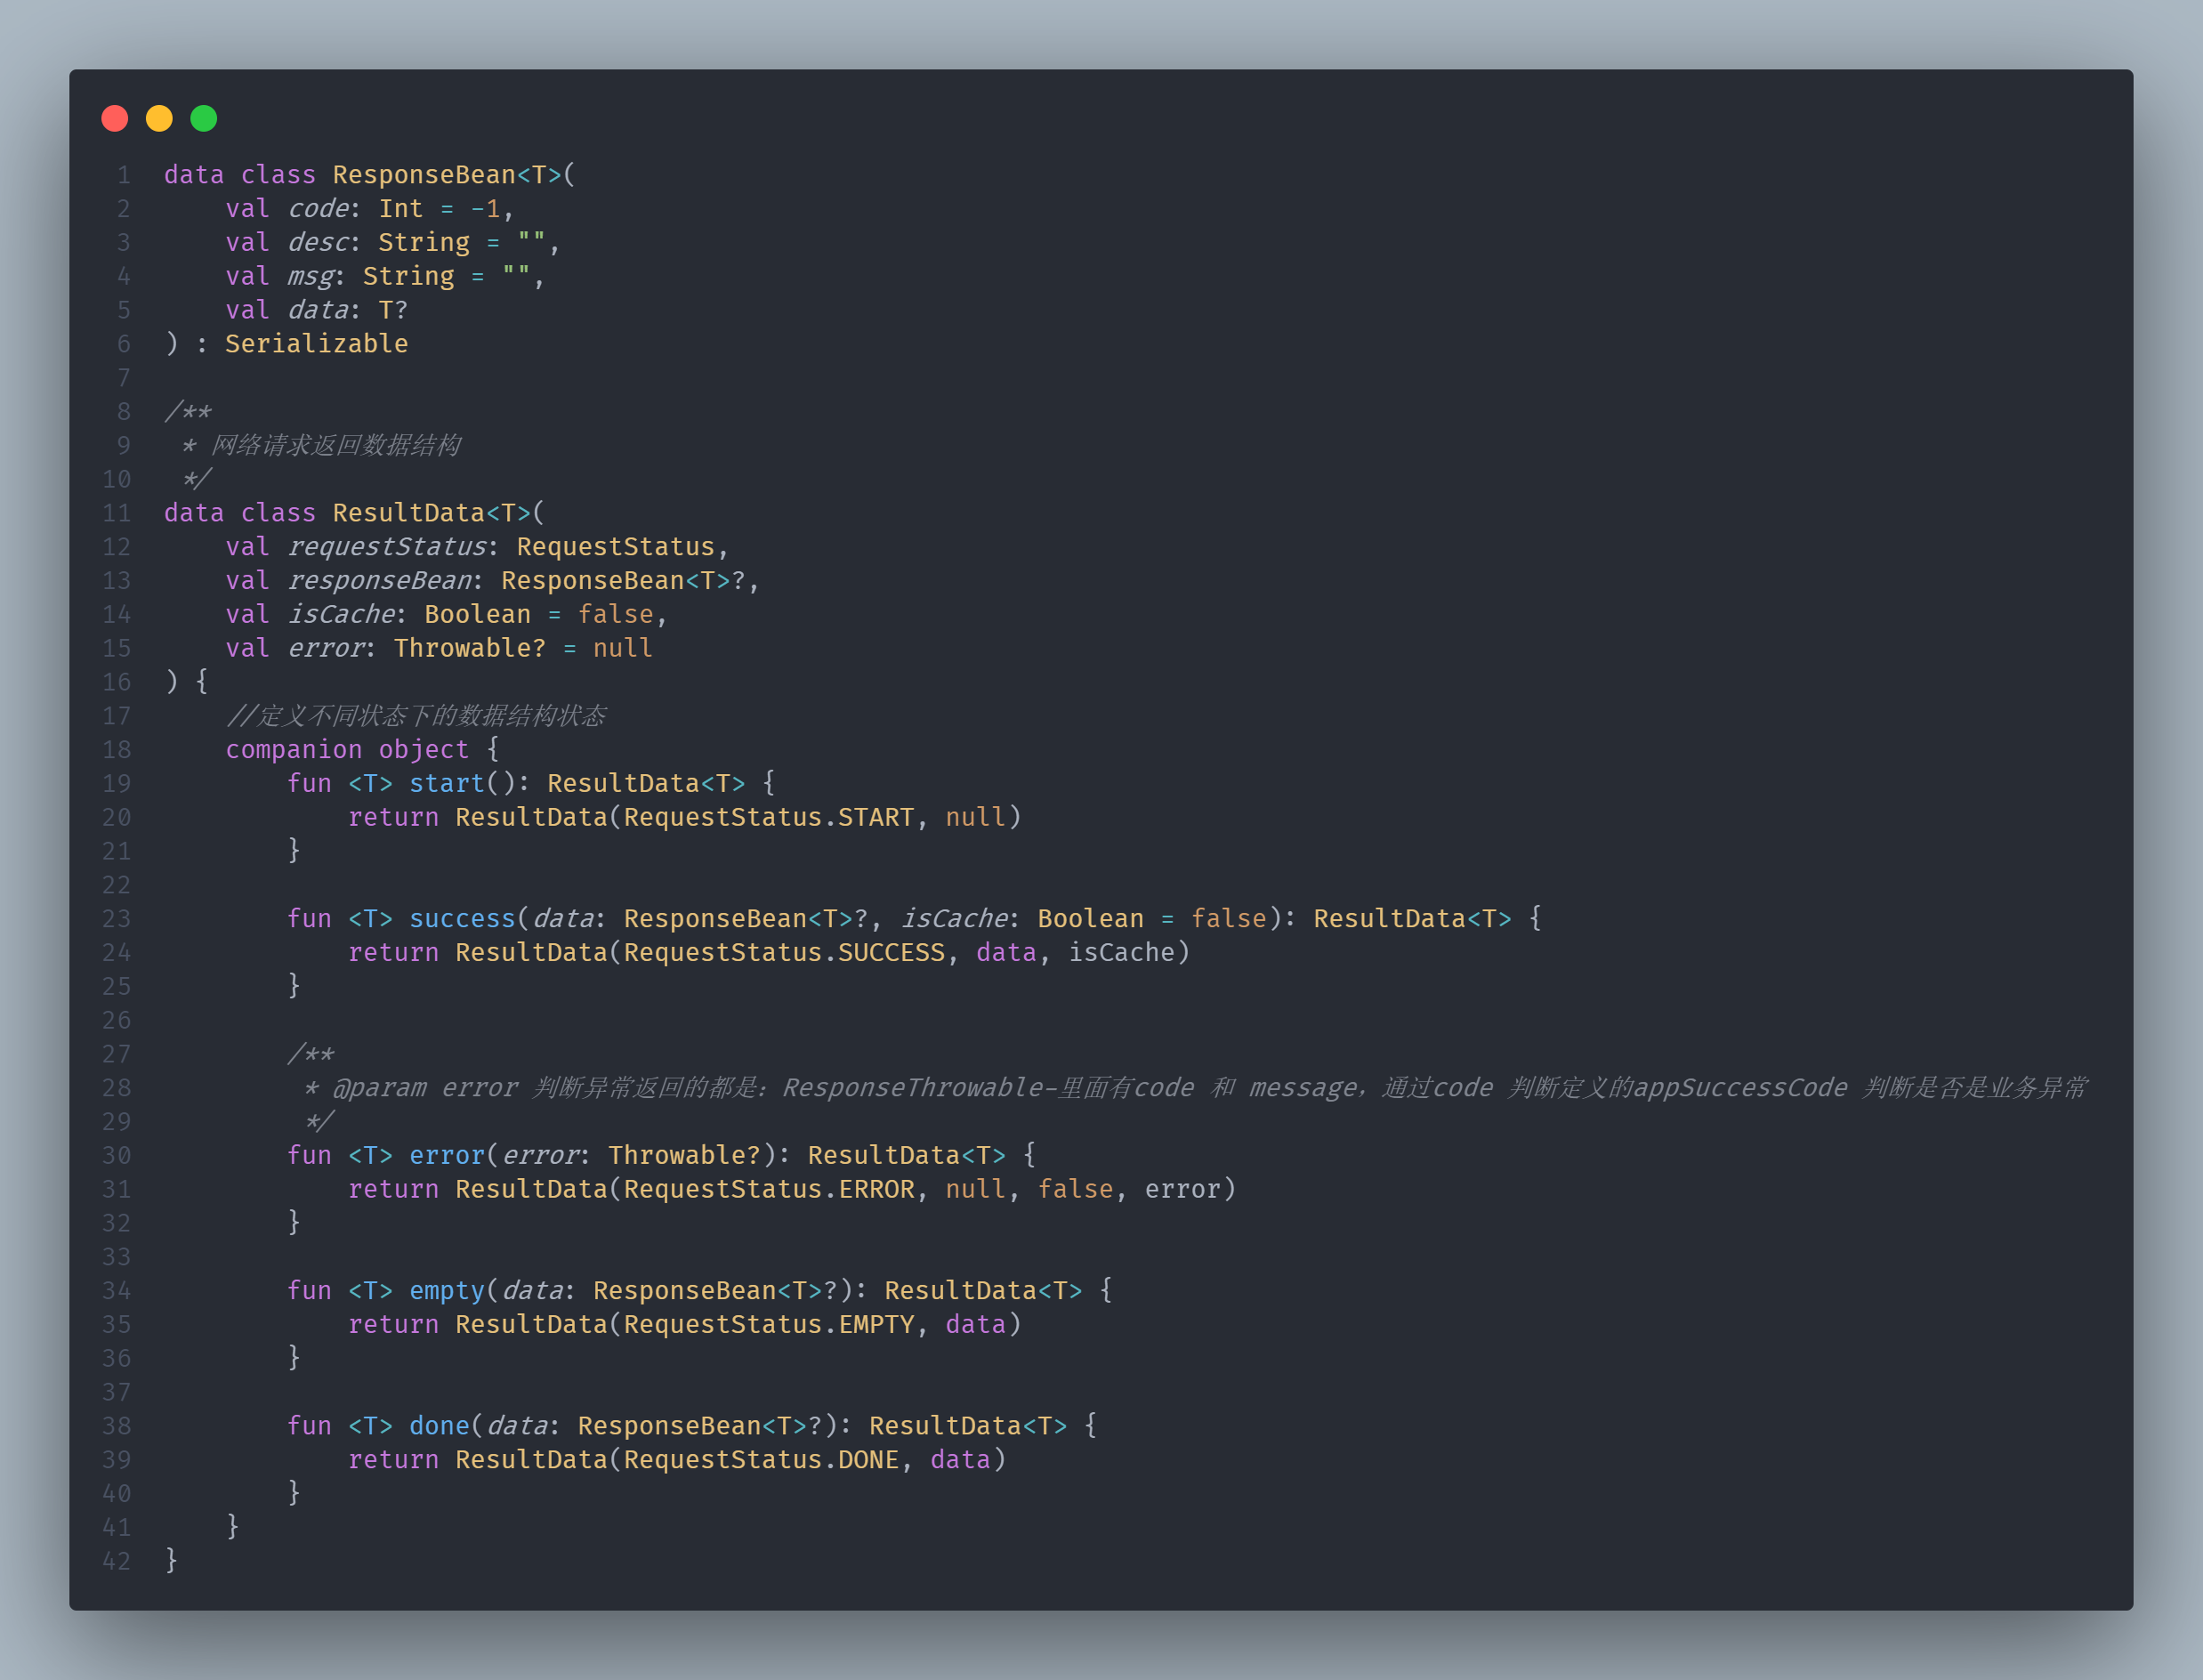
Task: Click RequestStatus.START in return statement
Action: [768, 818]
